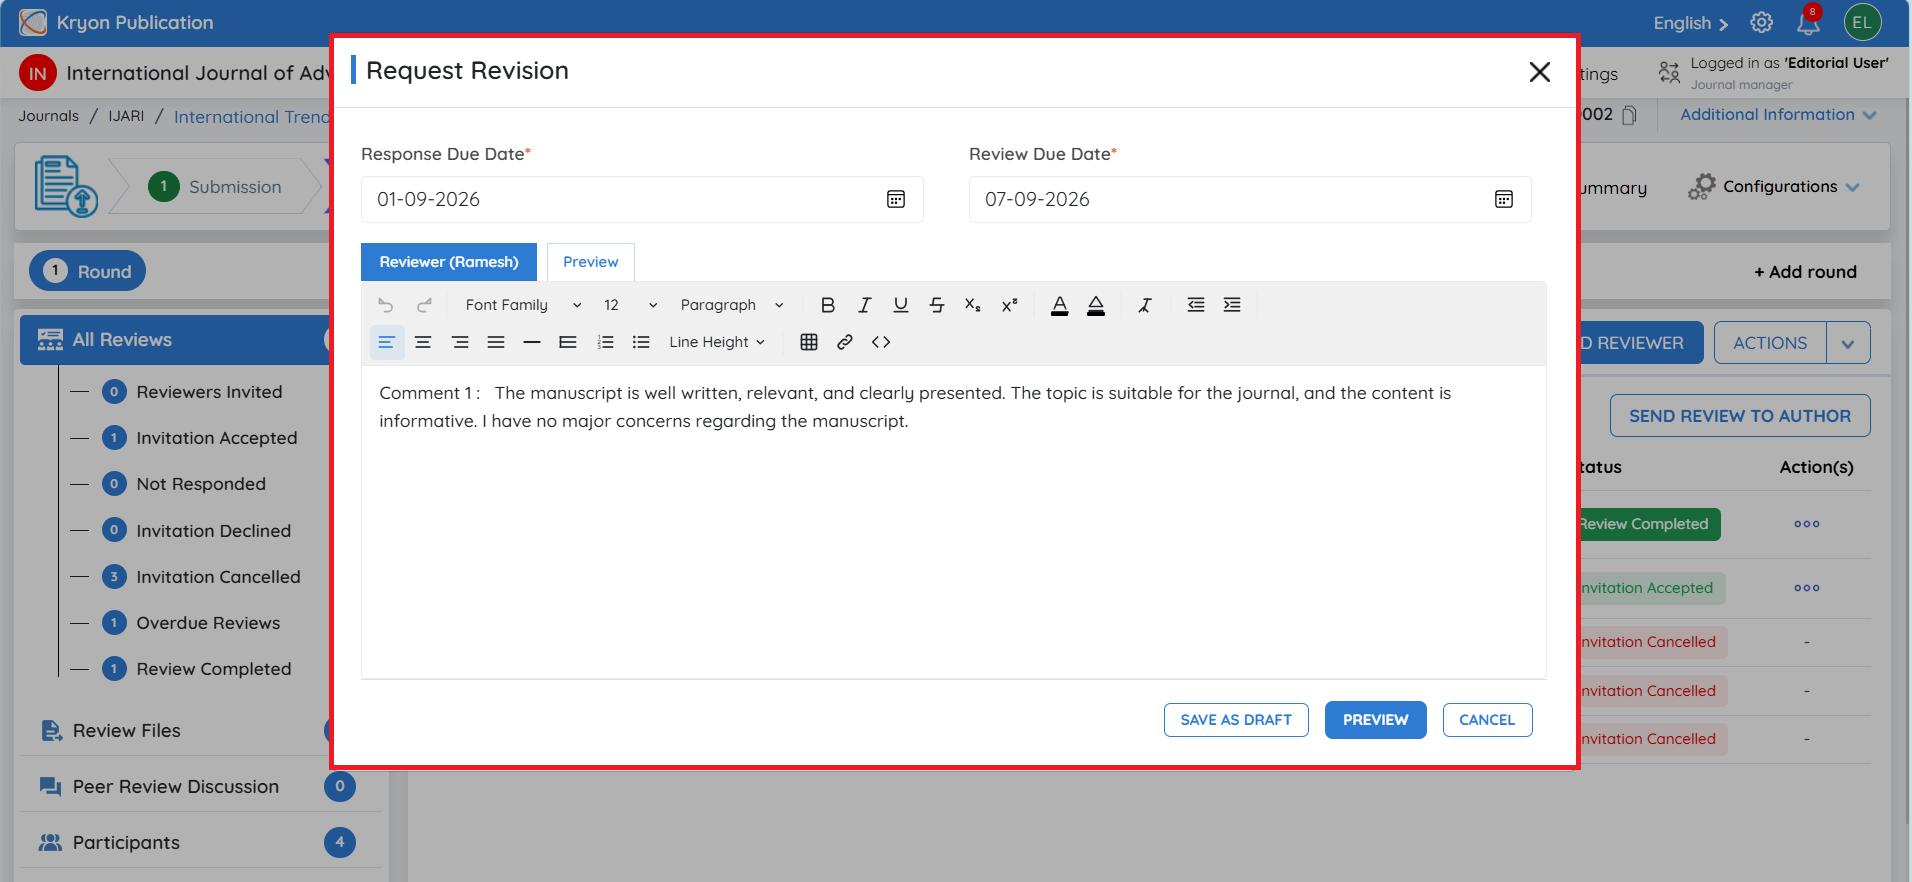Undo the last edit in the editor

tap(386, 305)
